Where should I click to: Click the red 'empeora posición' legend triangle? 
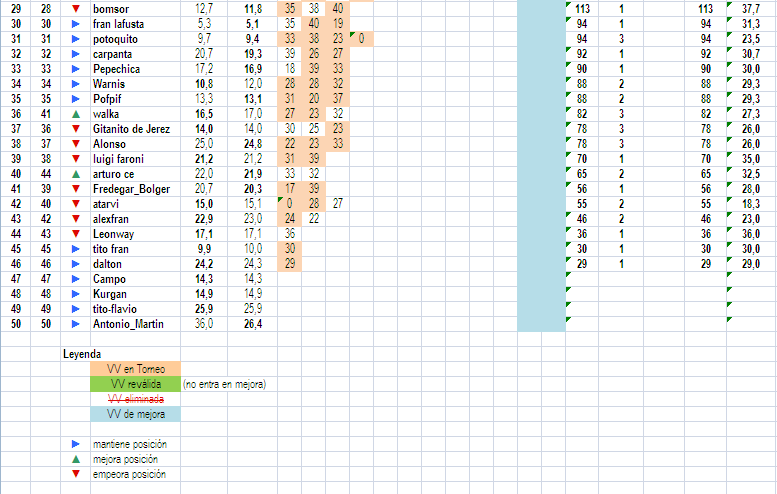click(76, 474)
